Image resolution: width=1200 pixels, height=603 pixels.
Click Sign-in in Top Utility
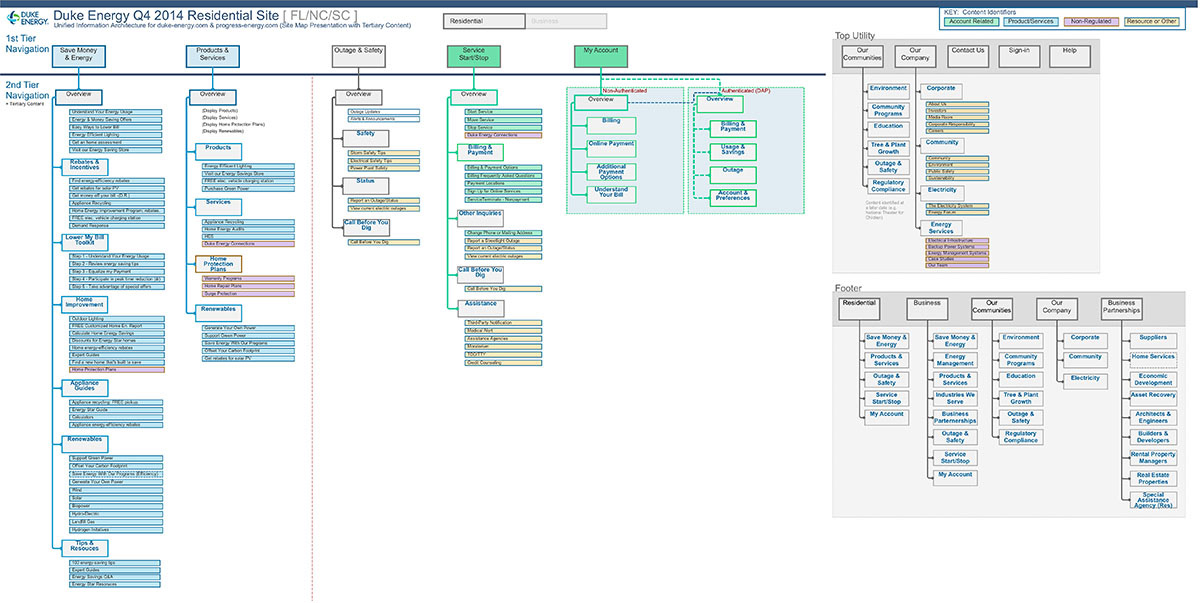[x=1019, y=55]
